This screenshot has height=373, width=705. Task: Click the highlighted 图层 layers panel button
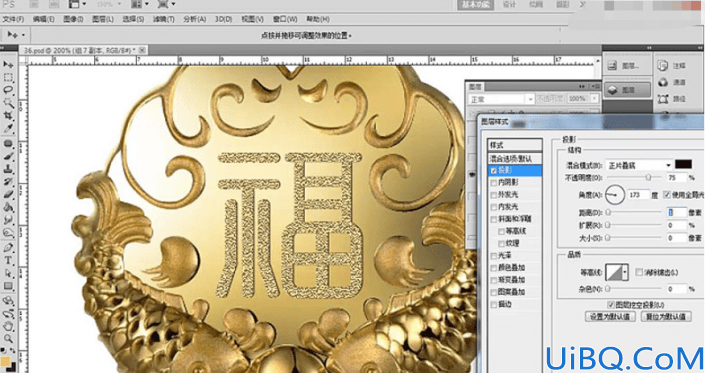click(627, 90)
